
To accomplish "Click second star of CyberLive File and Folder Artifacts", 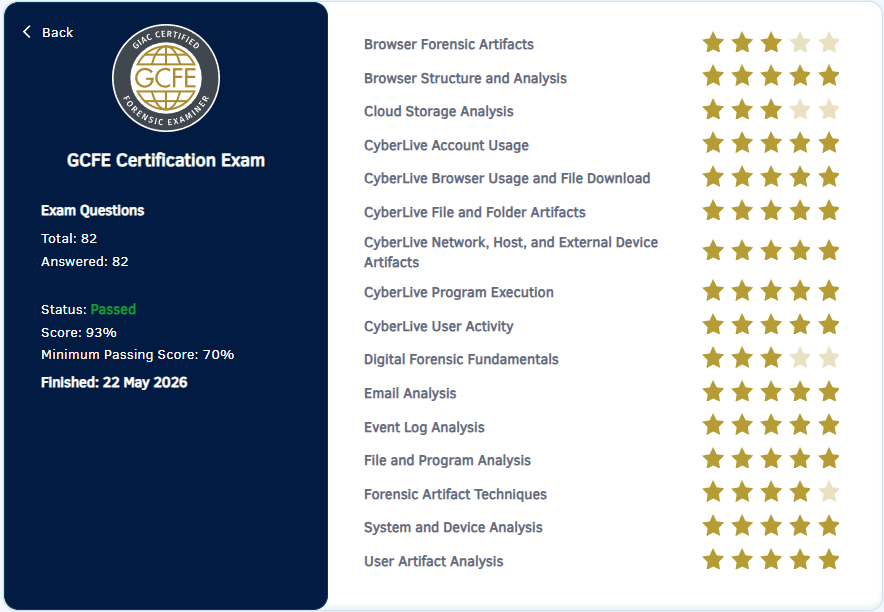I will [x=742, y=211].
